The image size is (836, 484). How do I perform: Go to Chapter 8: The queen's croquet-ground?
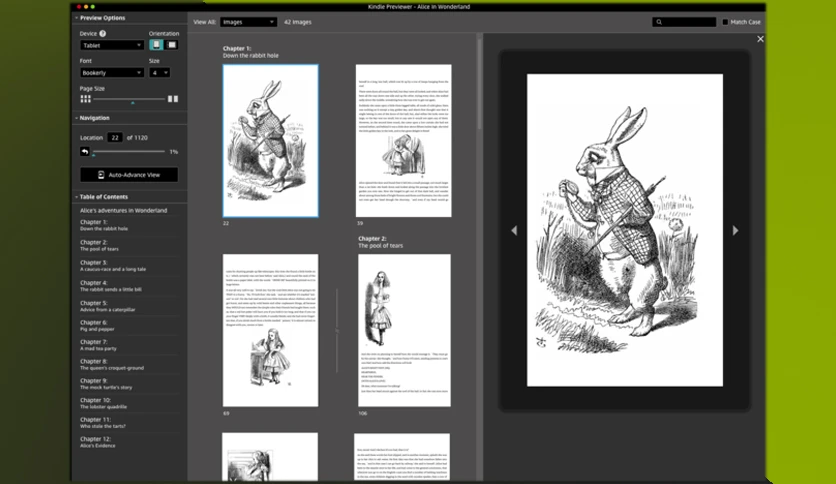click(111, 364)
